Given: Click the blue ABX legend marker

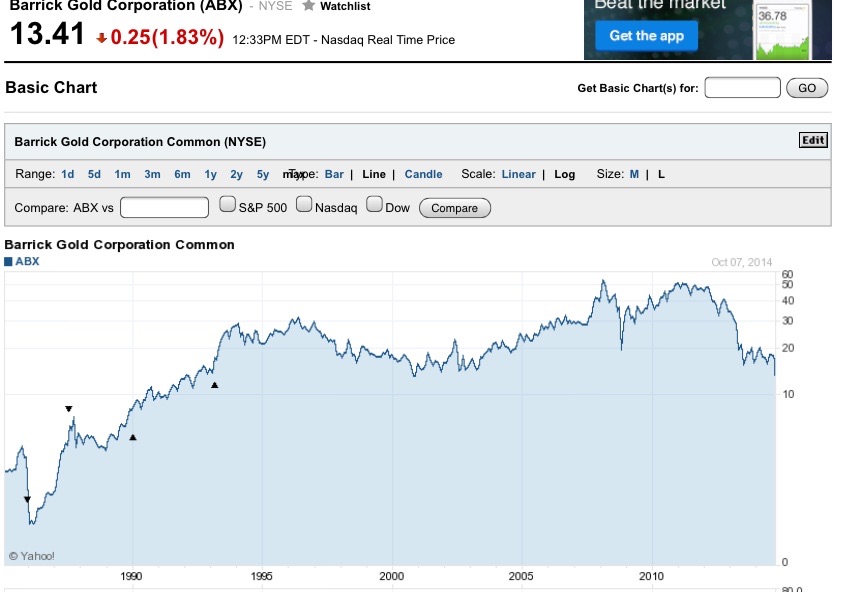Looking at the screenshot, I should click(10, 261).
